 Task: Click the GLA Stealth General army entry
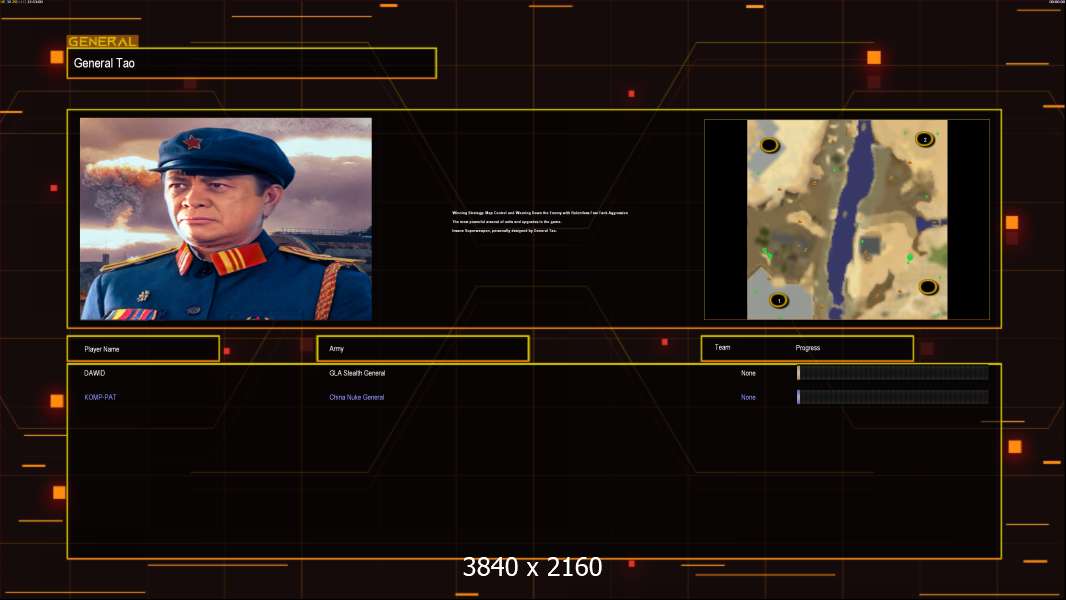(x=357, y=373)
